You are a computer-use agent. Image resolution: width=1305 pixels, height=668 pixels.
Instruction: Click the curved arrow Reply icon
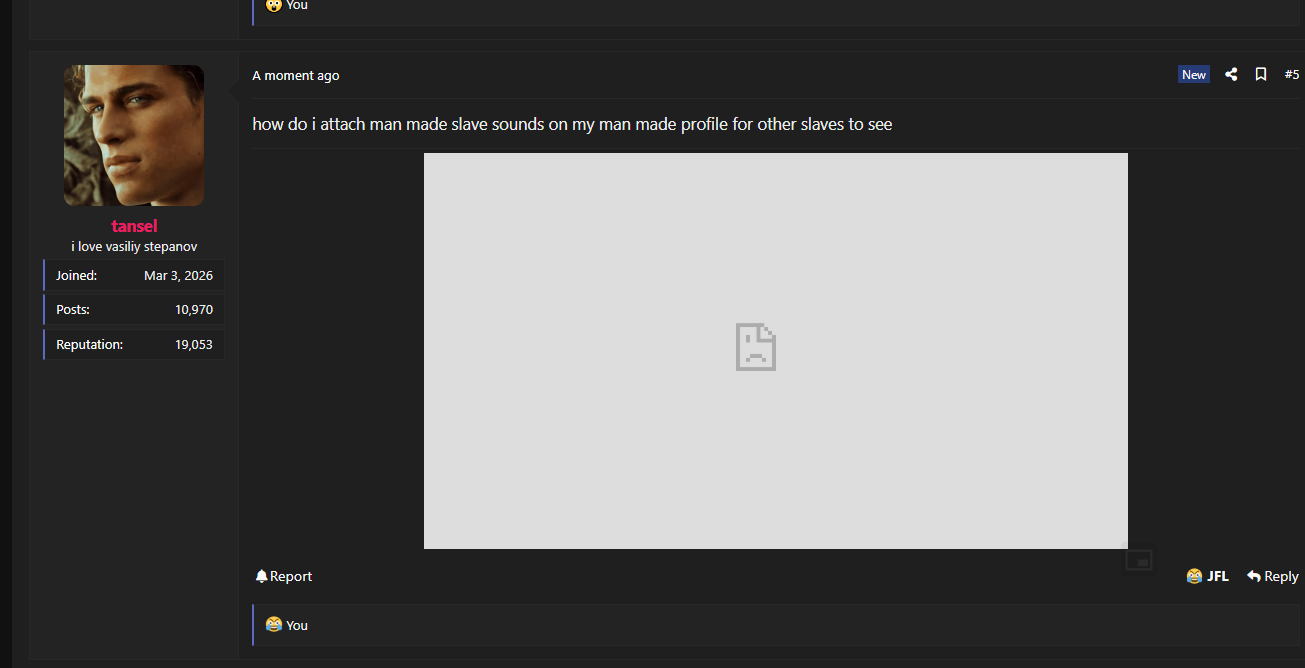pos(1254,576)
